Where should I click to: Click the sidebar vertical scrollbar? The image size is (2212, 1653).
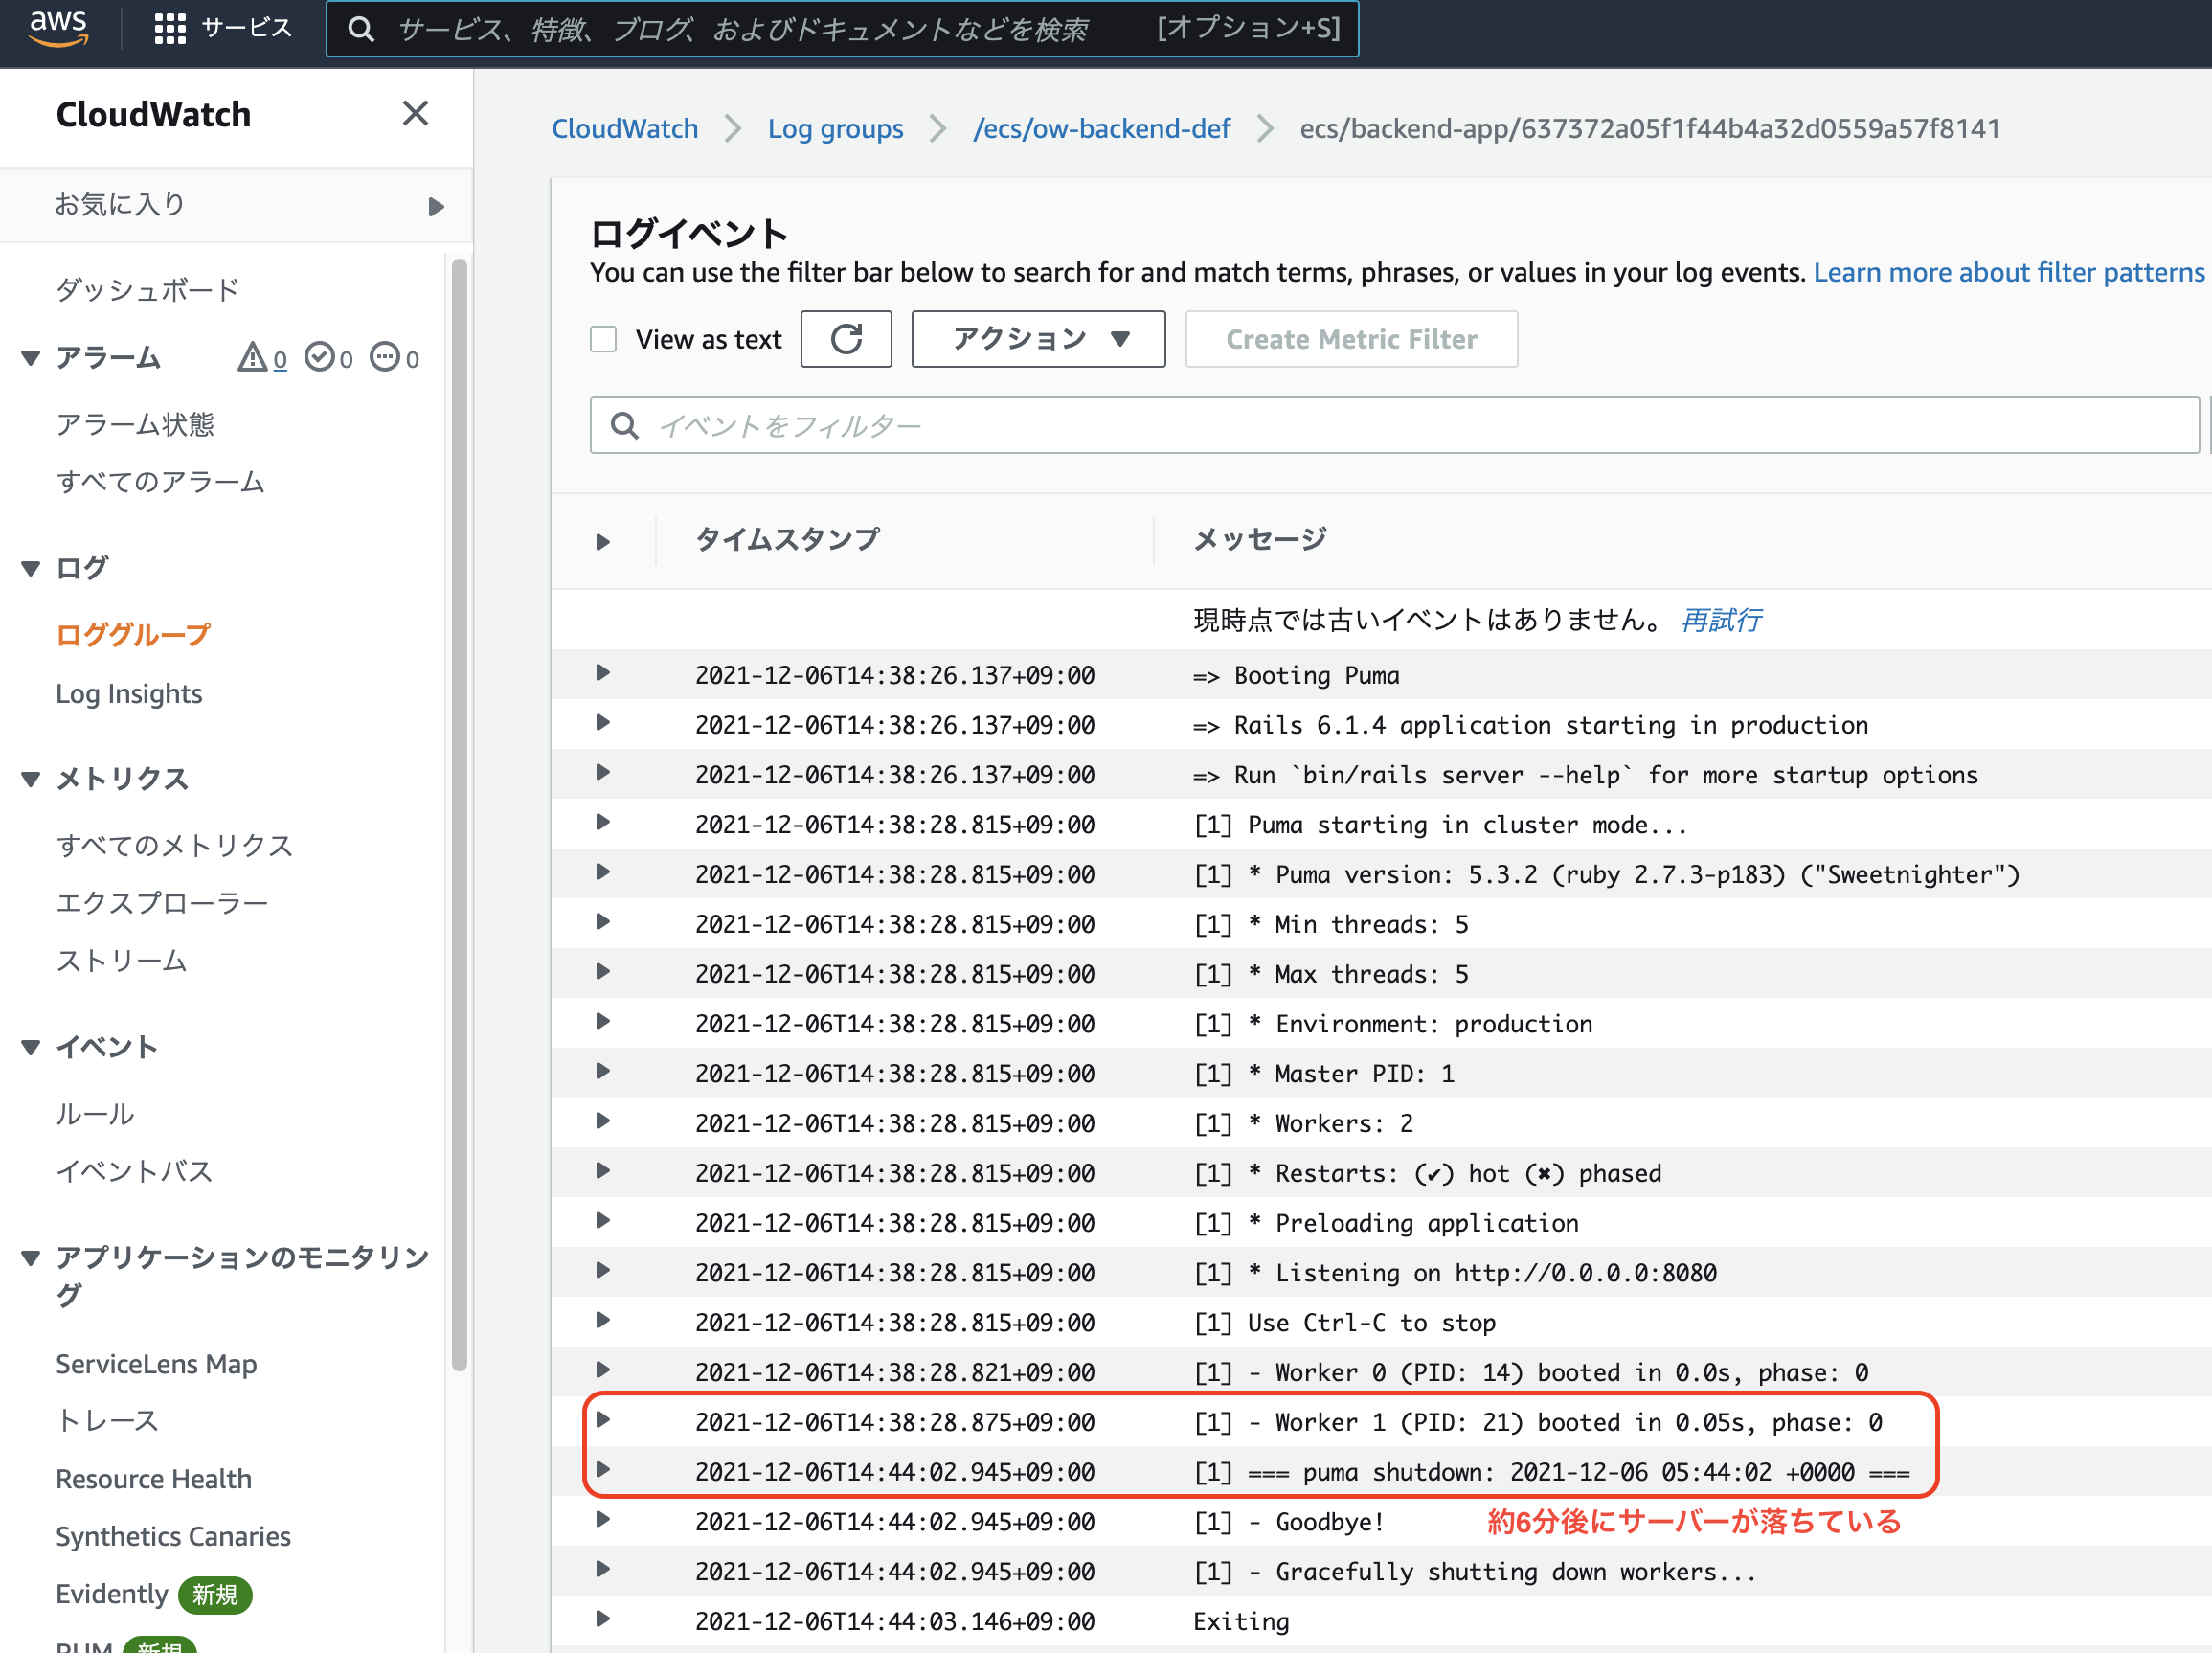[x=459, y=815]
